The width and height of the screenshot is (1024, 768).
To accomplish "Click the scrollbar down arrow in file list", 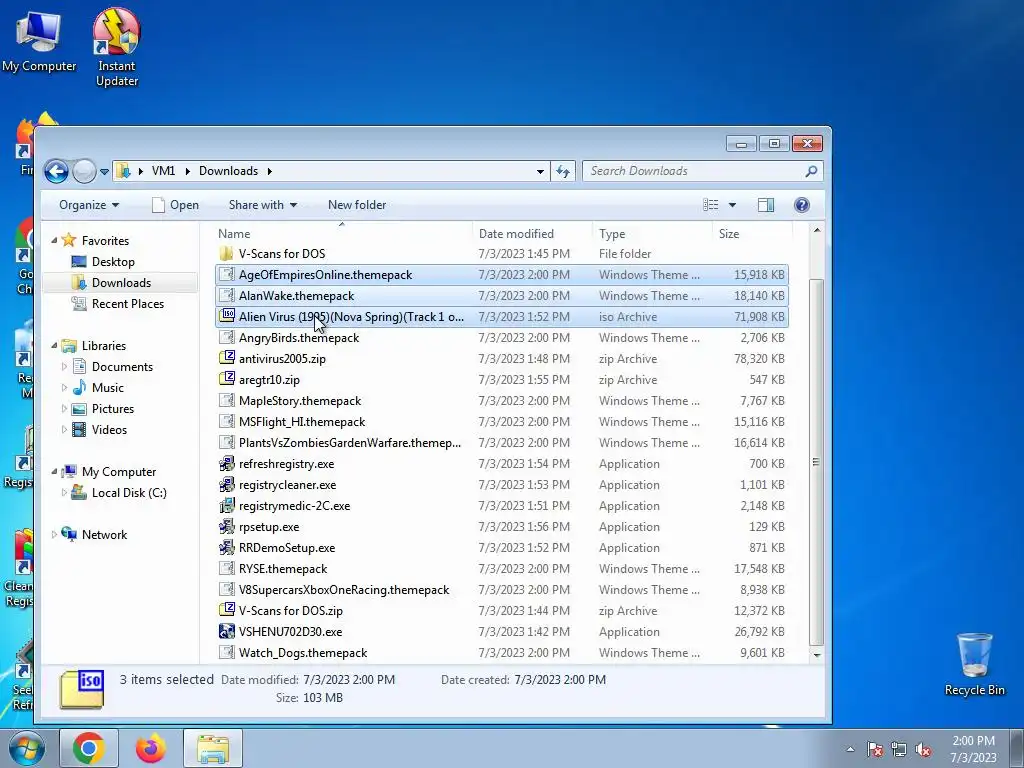I will (x=816, y=654).
